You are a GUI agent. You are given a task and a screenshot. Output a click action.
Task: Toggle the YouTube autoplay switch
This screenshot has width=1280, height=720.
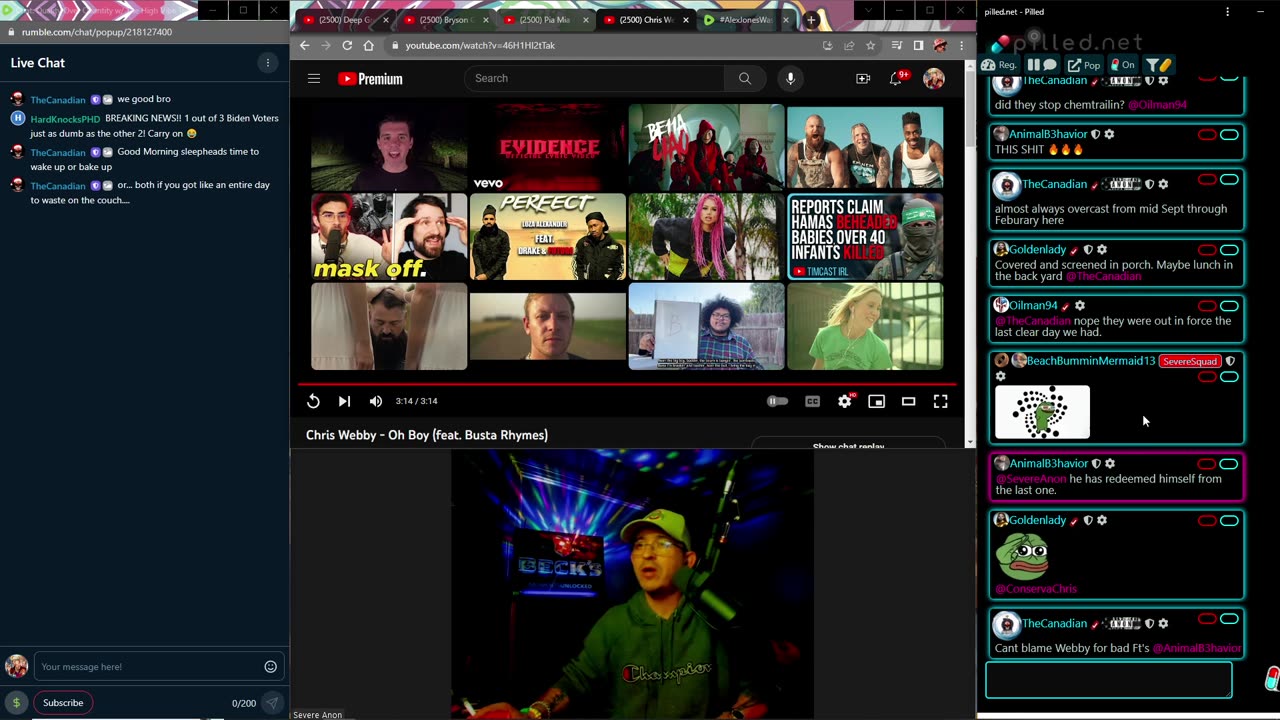coord(777,401)
